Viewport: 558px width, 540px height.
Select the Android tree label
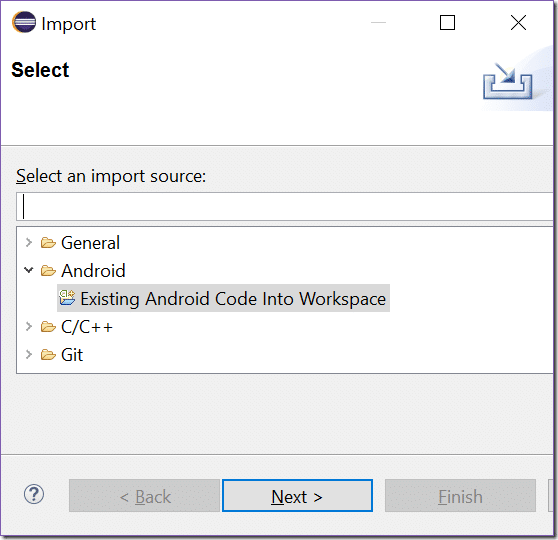tap(93, 271)
